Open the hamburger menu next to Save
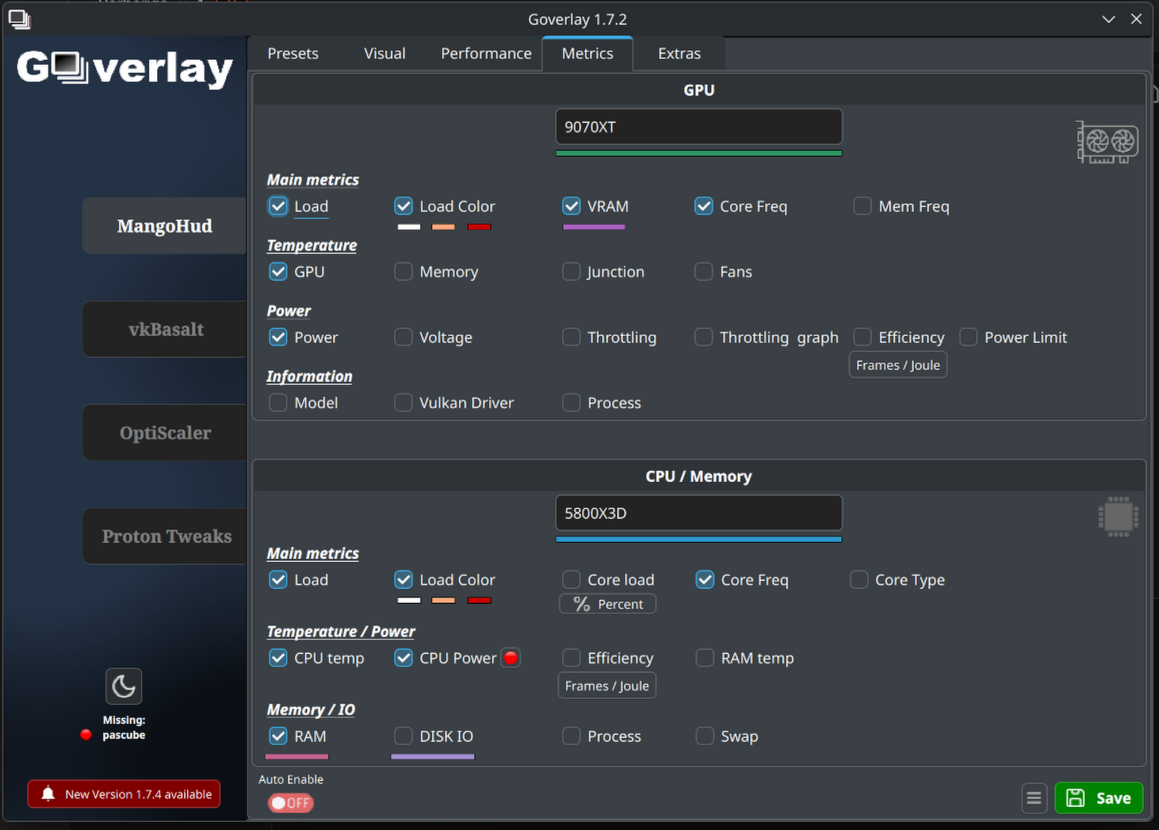 coord(1034,798)
